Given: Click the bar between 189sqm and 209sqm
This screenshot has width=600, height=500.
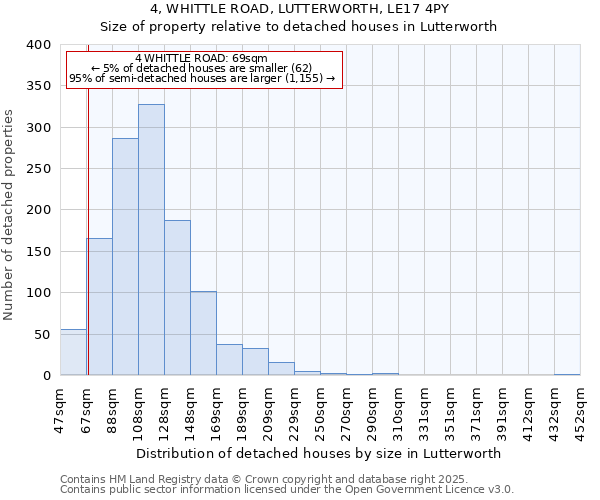Looking at the screenshot, I should point(255,362).
